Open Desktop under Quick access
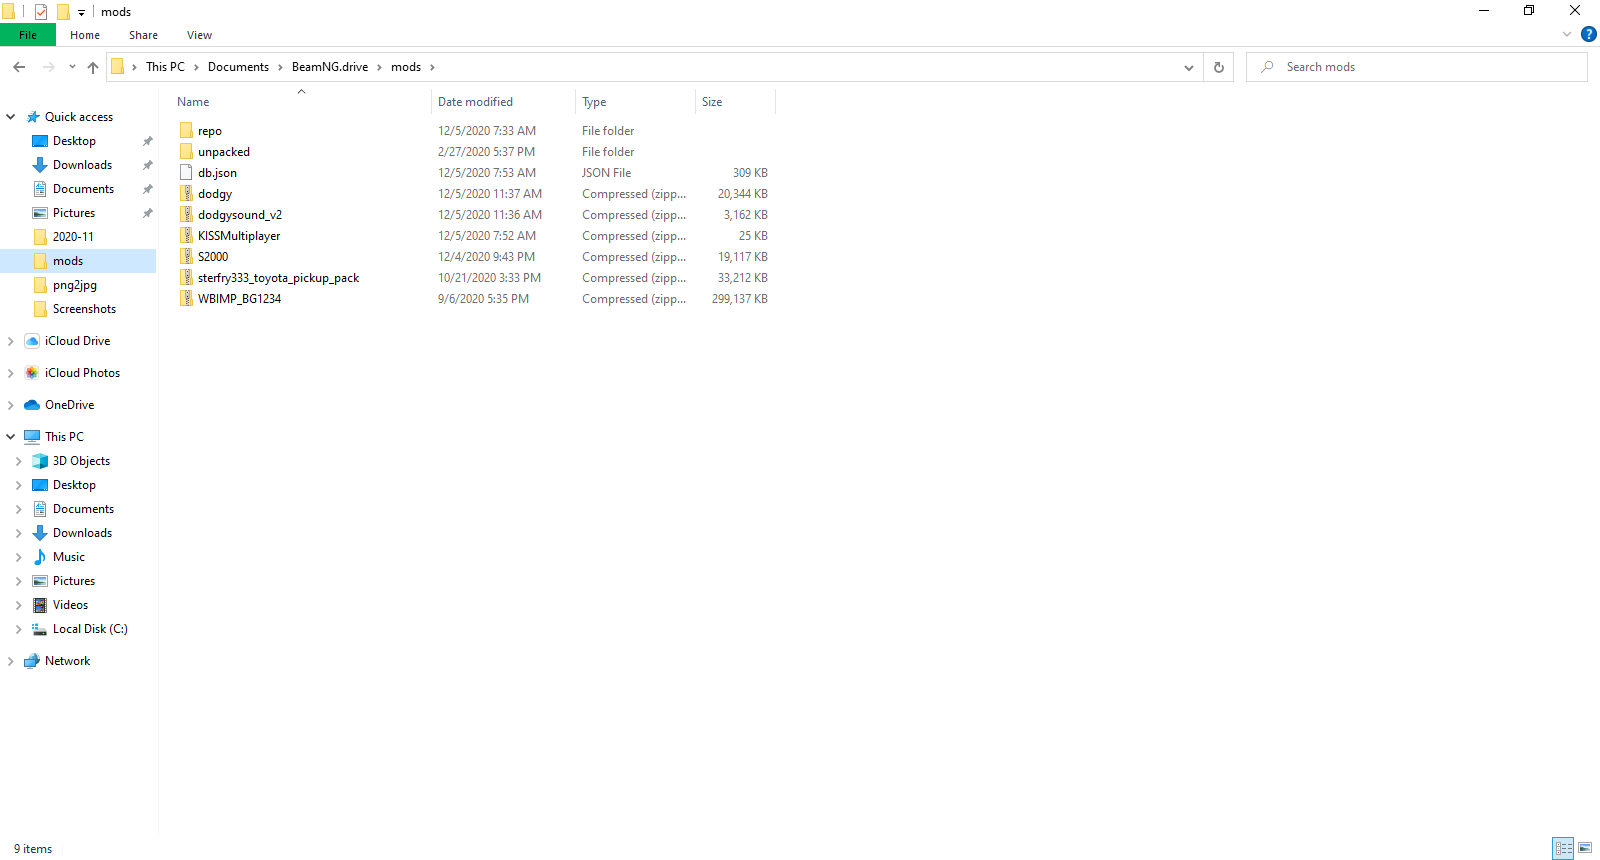This screenshot has height=860, width=1600. pos(74,141)
